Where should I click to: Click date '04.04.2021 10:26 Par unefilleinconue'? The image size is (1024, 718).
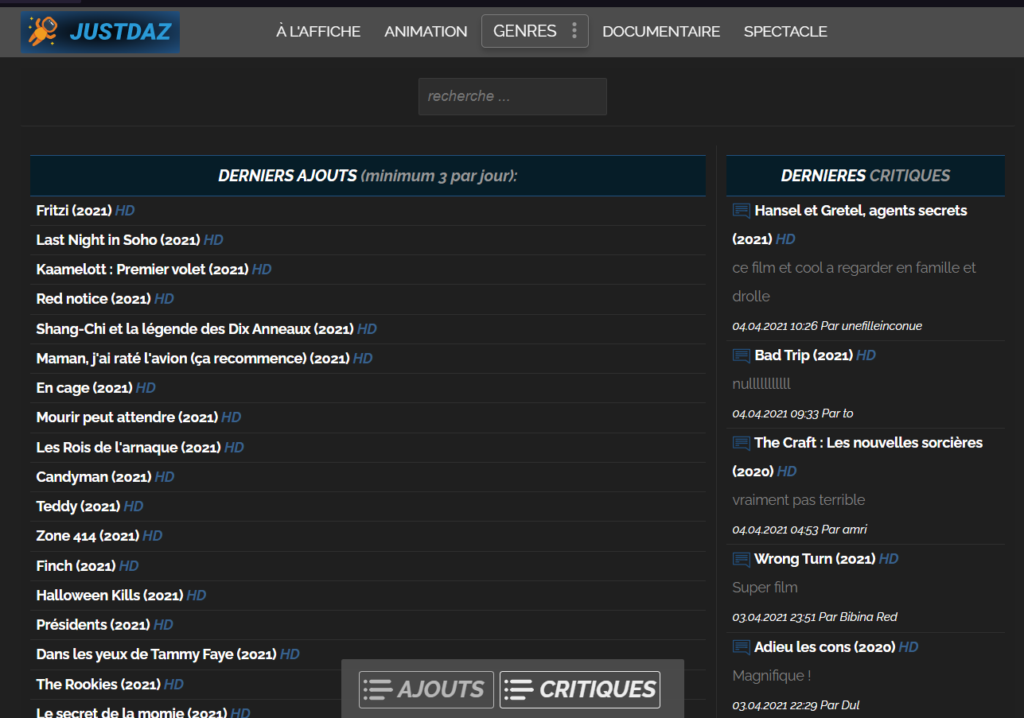(827, 326)
